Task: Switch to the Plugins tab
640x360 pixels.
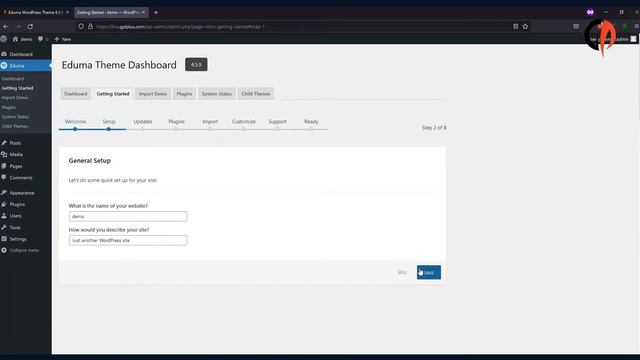Action: (184, 94)
